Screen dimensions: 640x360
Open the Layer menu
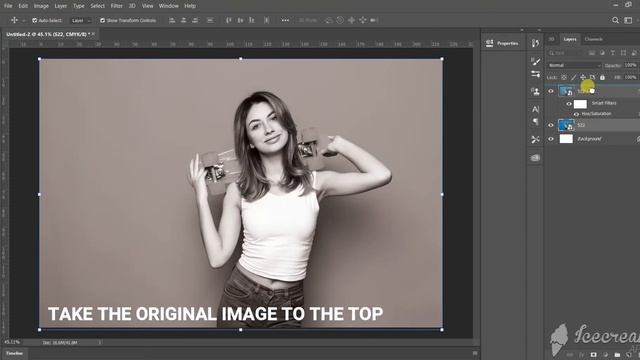point(60,6)
